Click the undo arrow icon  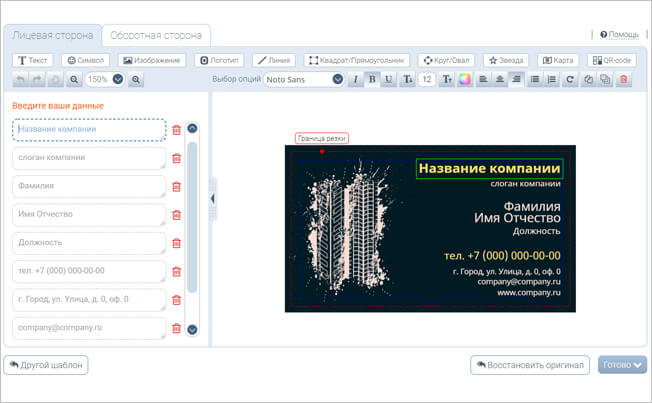(20, 79)
